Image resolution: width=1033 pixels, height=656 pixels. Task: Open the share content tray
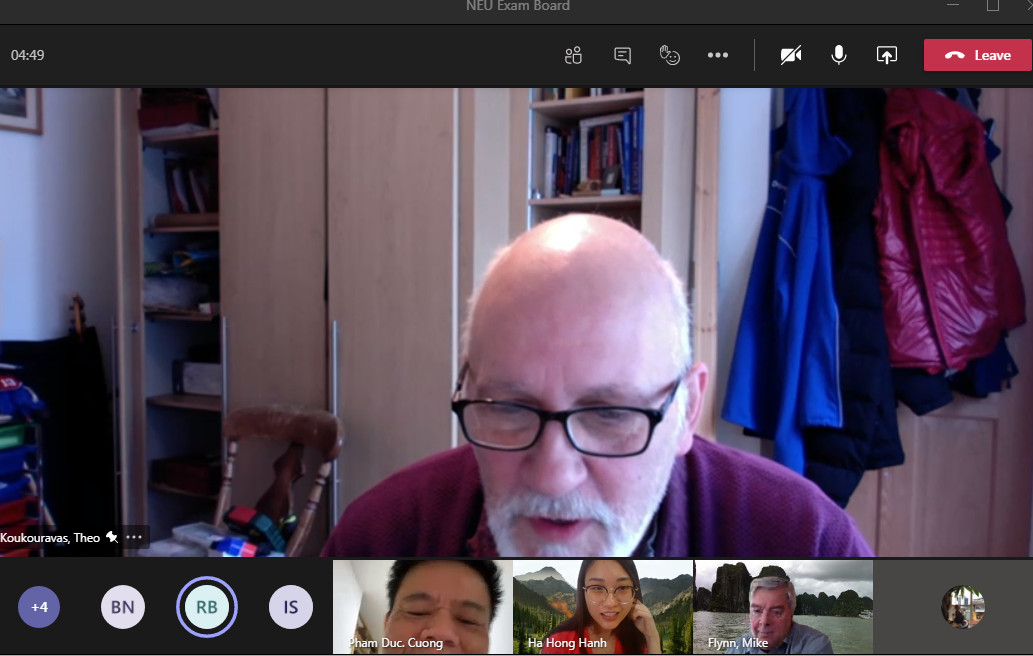point(887,55)
